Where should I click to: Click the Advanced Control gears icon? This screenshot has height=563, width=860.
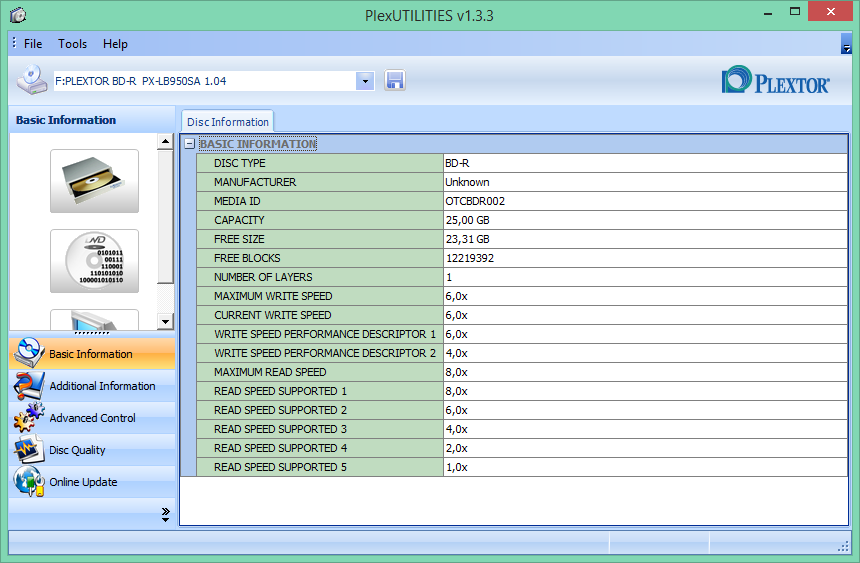coord(29,418)
